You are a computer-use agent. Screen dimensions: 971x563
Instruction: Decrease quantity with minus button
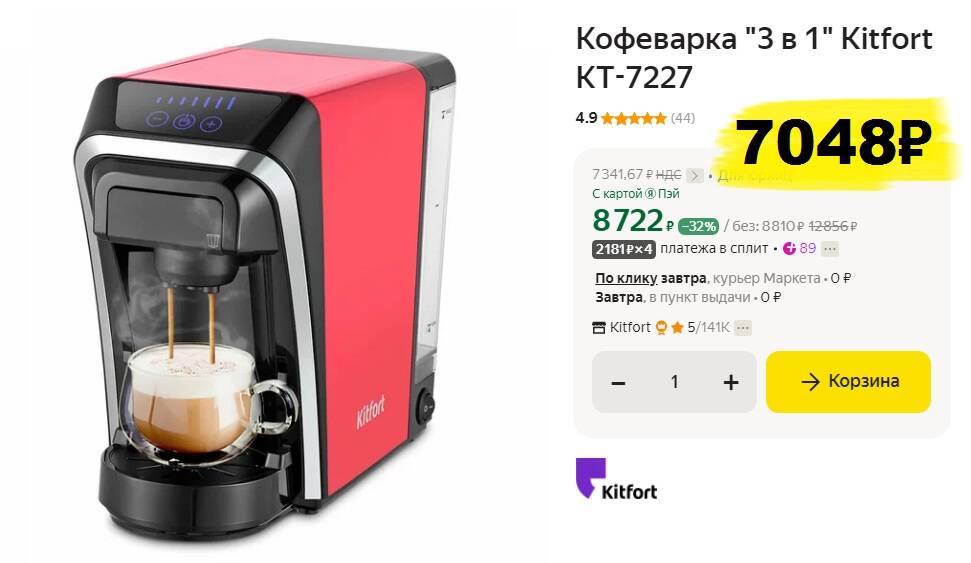coord(618,383)
